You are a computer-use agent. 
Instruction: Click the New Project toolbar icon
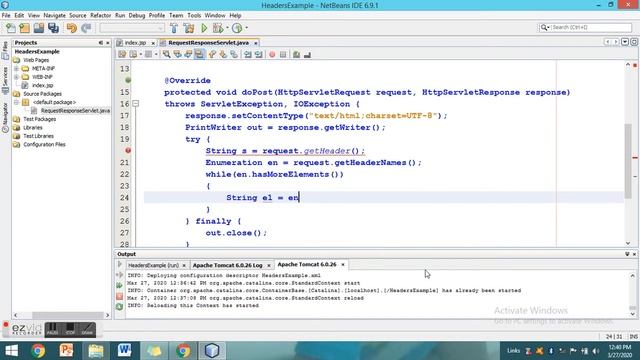click(x=24, y=28)
